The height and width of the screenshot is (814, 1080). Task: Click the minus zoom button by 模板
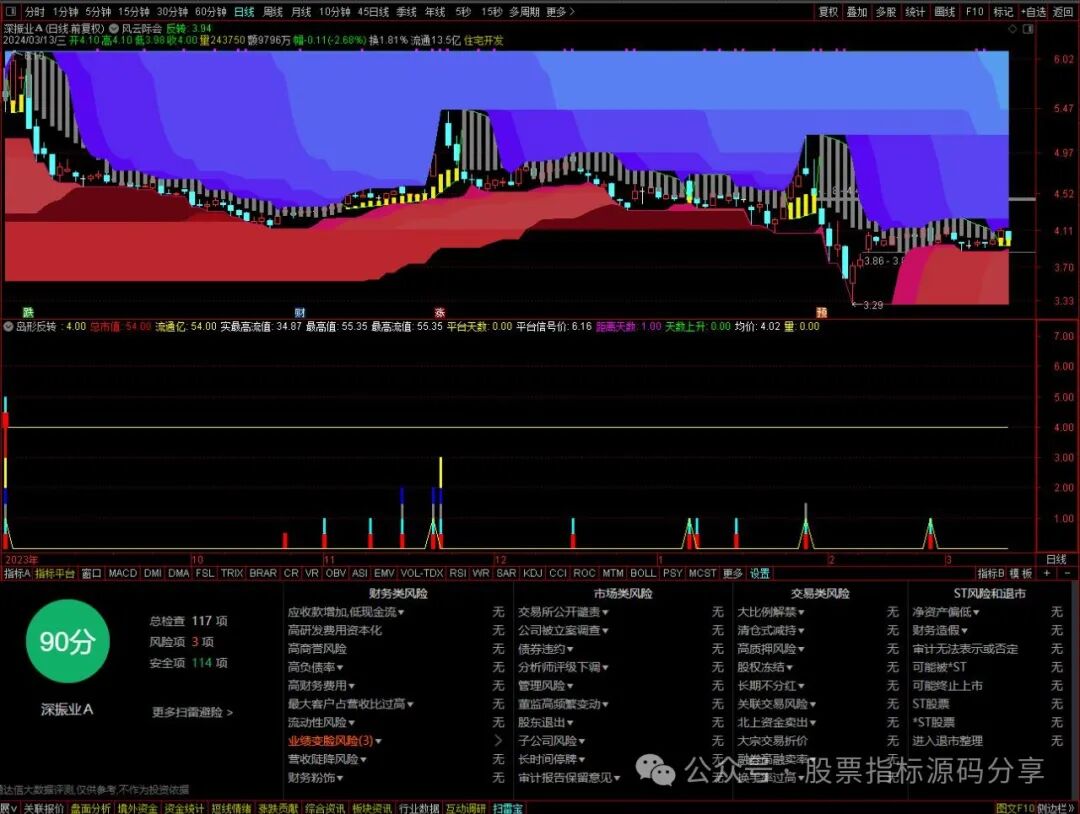(1067, 573)
